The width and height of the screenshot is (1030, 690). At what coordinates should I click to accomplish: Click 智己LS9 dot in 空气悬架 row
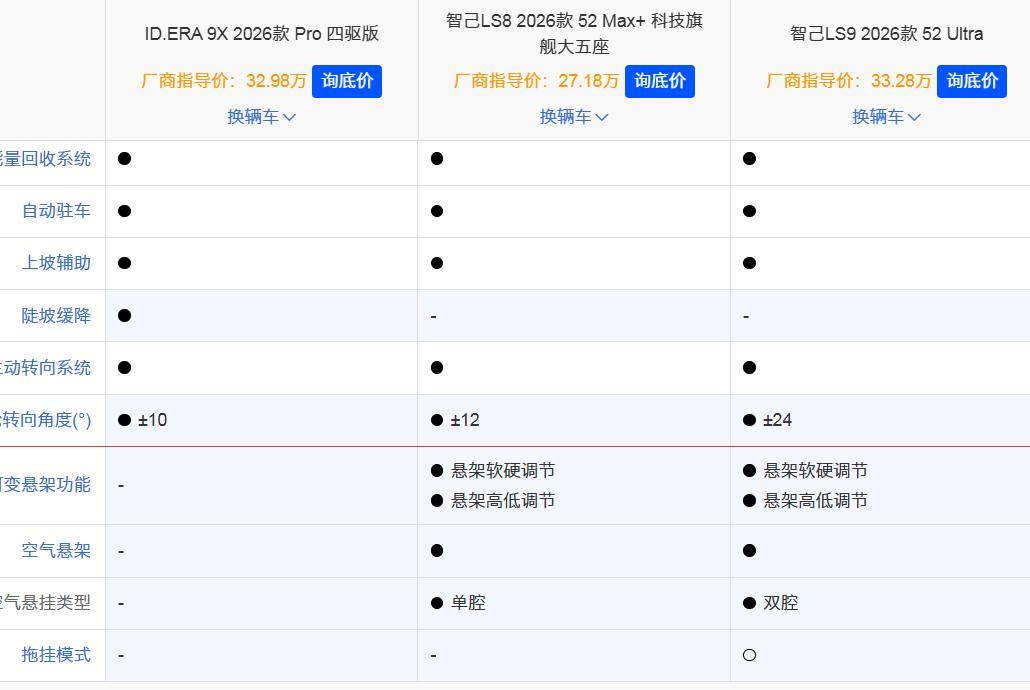[750, 551]
